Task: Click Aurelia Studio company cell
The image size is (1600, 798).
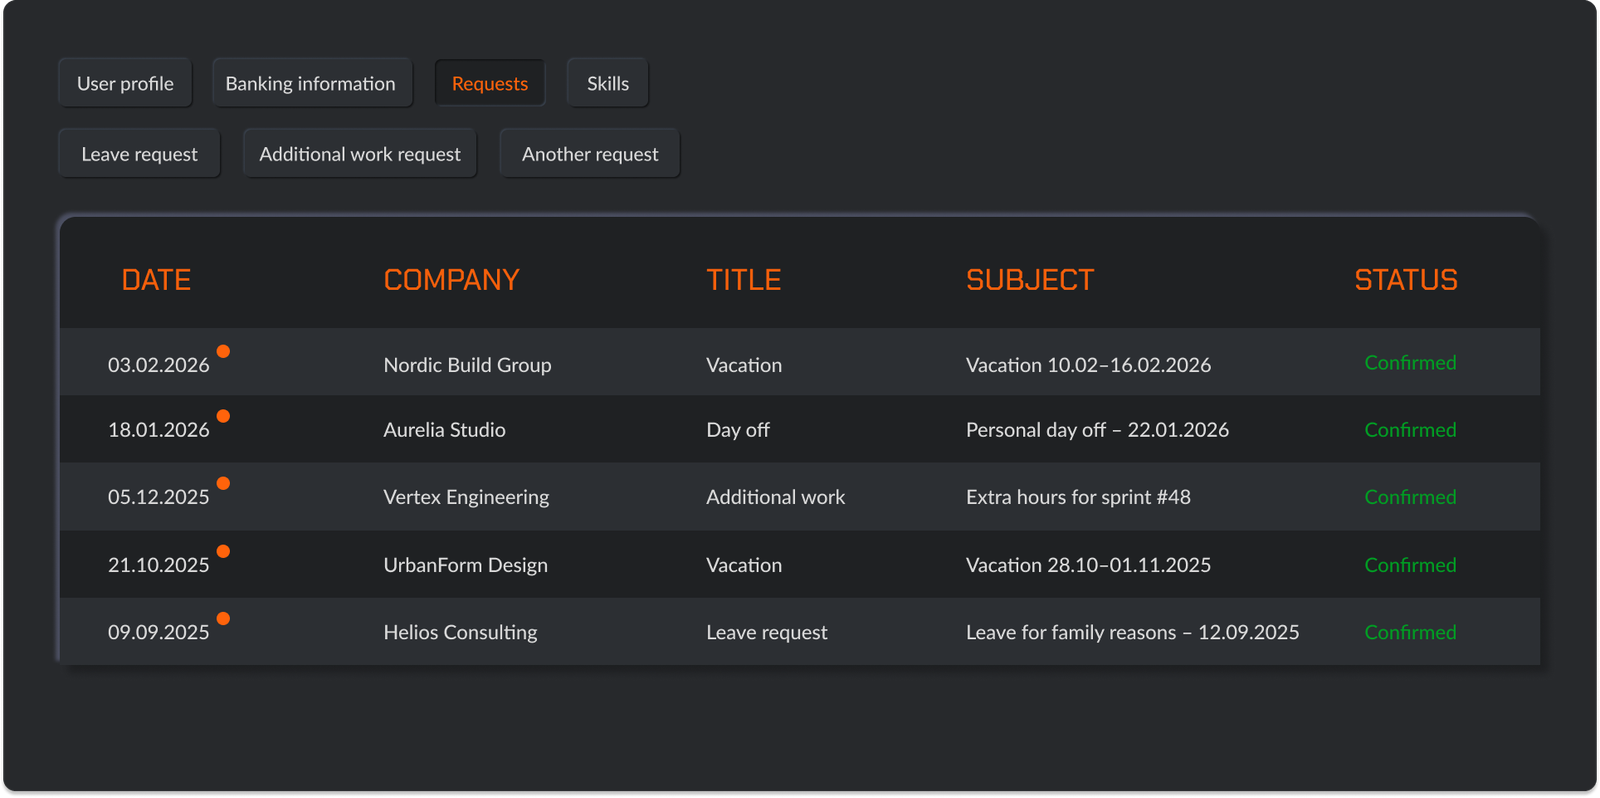Action: pos(444,430)
